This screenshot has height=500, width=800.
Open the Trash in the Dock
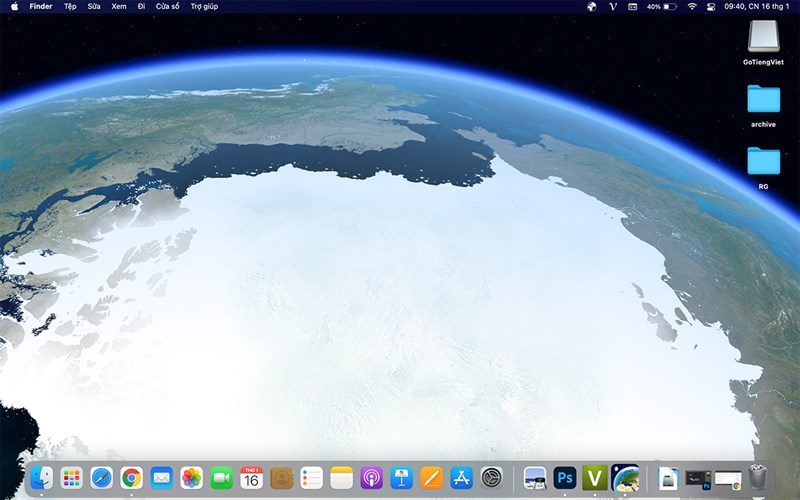[x=758, y=478]
